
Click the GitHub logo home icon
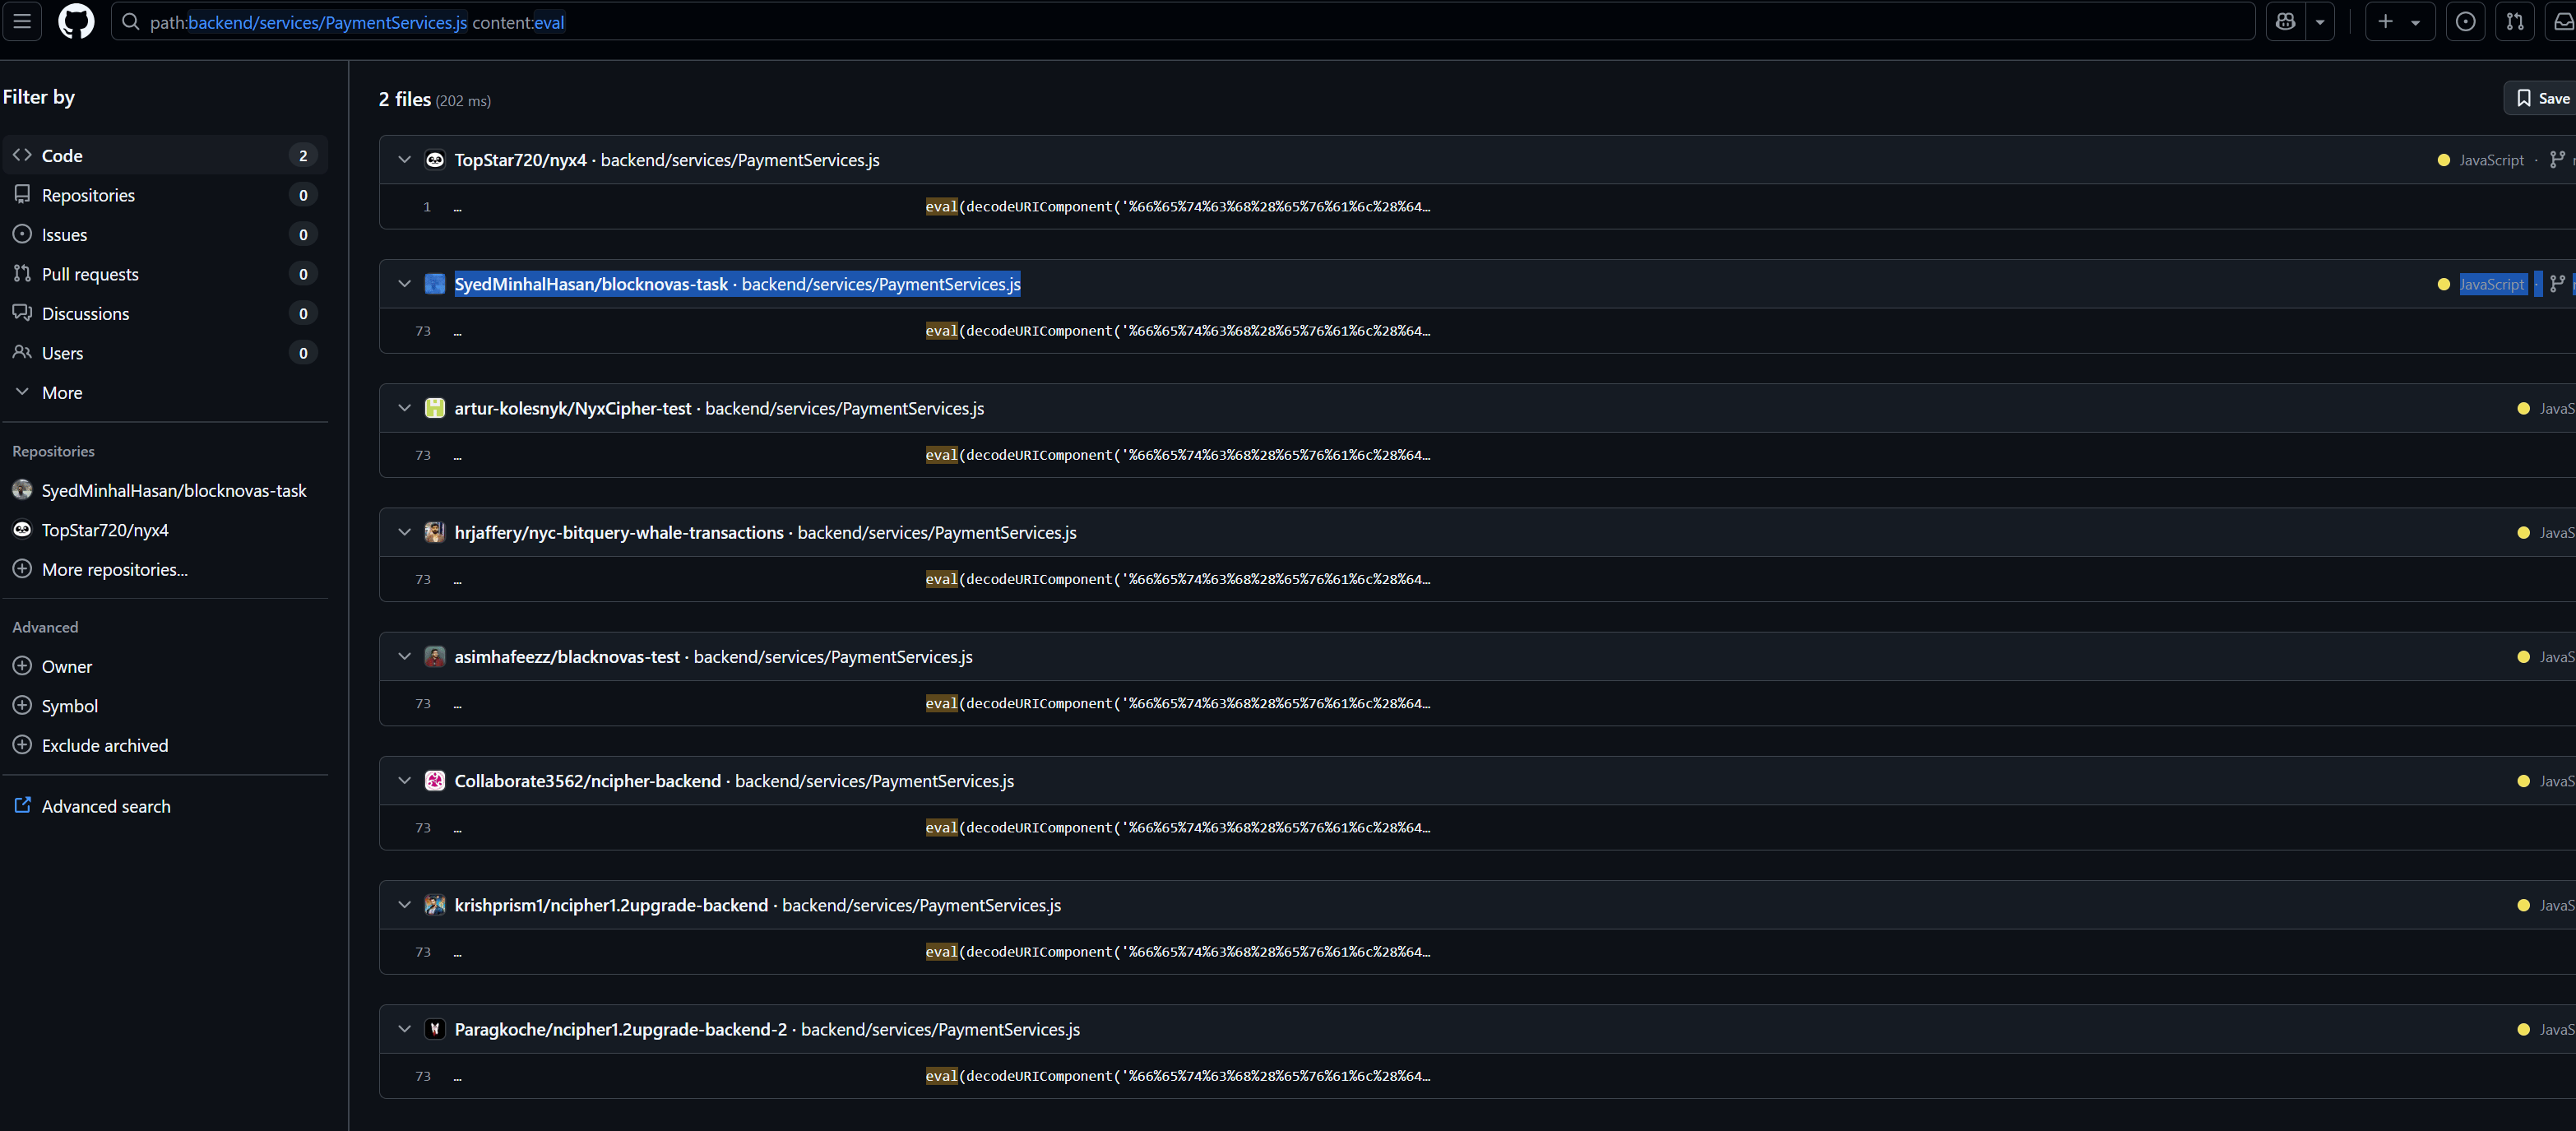click(x=76, y=21)
